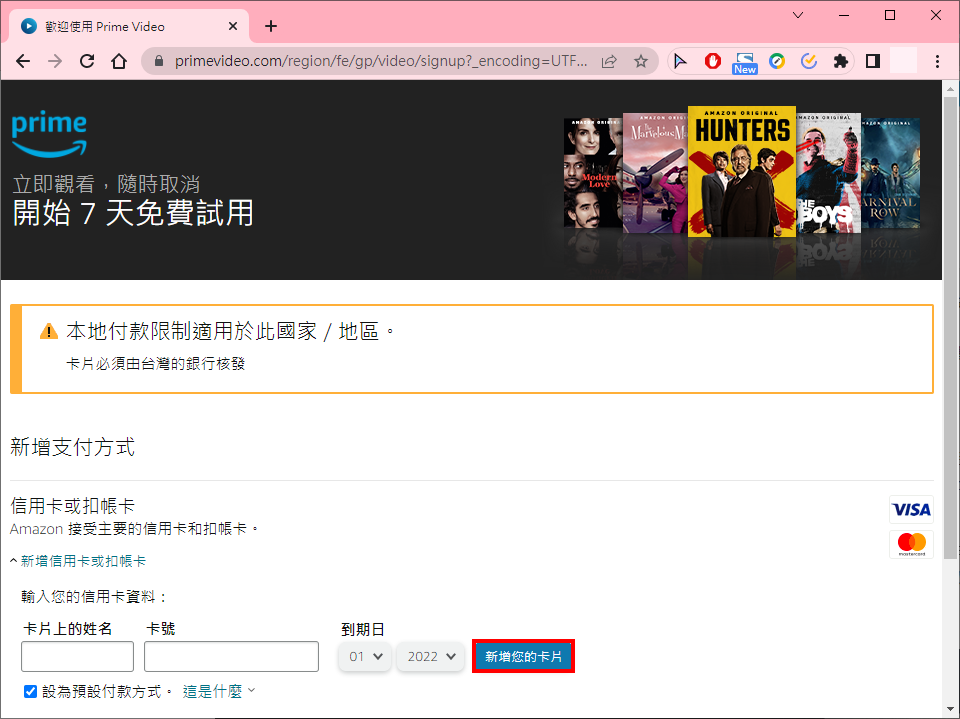The image size is (960, 719).
Task: Open the expiry year dropdown showing 2022
Action: point(430,657)
